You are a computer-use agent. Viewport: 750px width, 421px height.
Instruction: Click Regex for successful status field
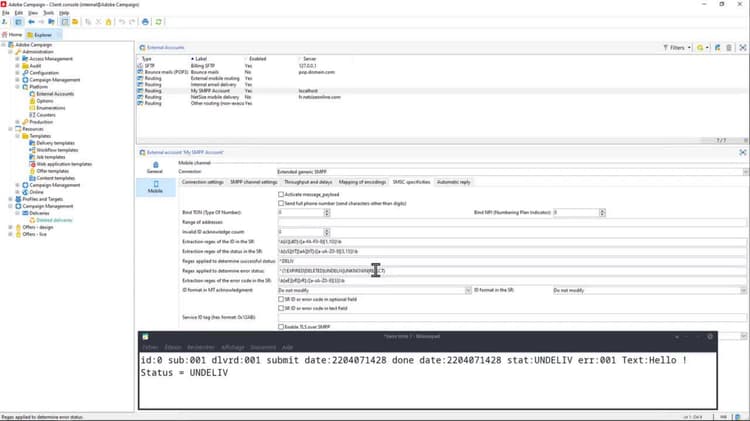click(512, 261)
